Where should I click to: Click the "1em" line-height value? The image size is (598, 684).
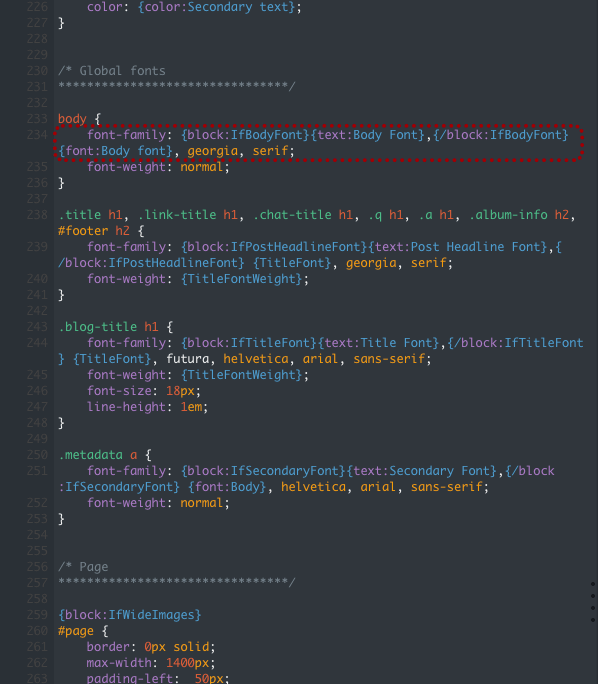coord(191,407)
